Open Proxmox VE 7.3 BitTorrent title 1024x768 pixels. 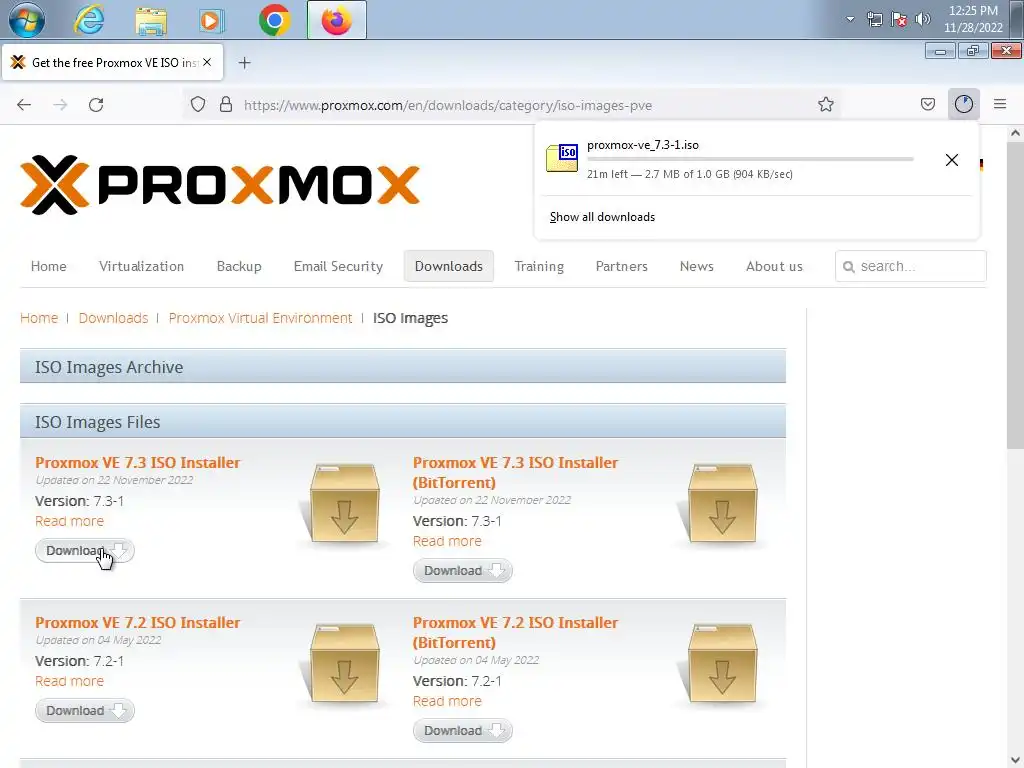tap(515, 472)
